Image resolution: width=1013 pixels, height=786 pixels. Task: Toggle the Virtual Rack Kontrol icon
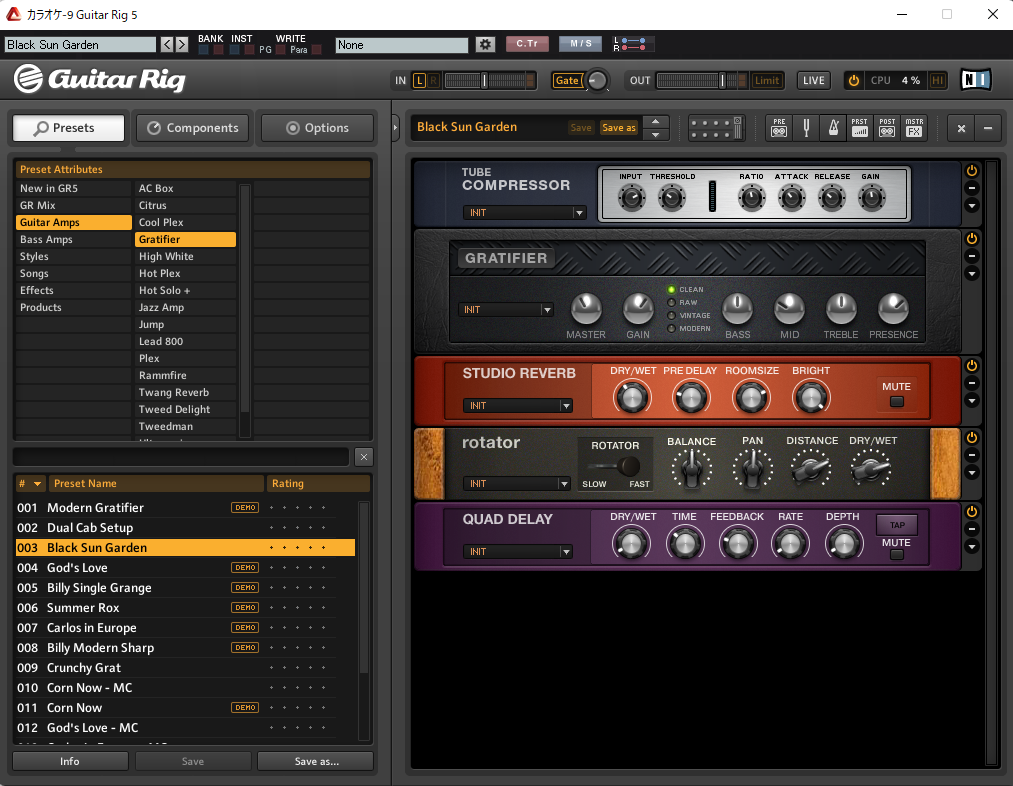[x=716, y=128]
